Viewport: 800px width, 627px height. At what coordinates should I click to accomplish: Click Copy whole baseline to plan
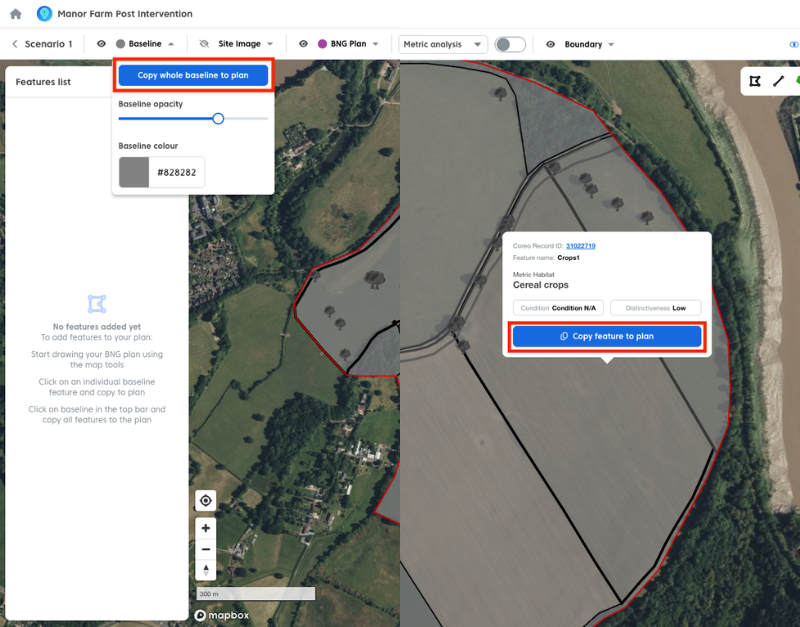193,75
